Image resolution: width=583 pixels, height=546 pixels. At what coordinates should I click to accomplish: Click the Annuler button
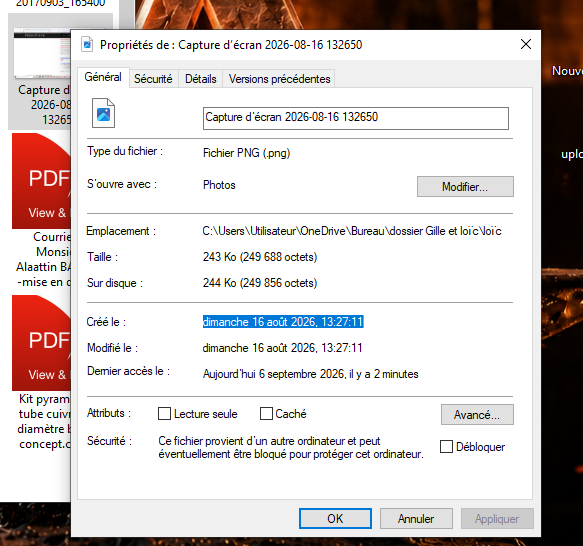click(416, 518)
